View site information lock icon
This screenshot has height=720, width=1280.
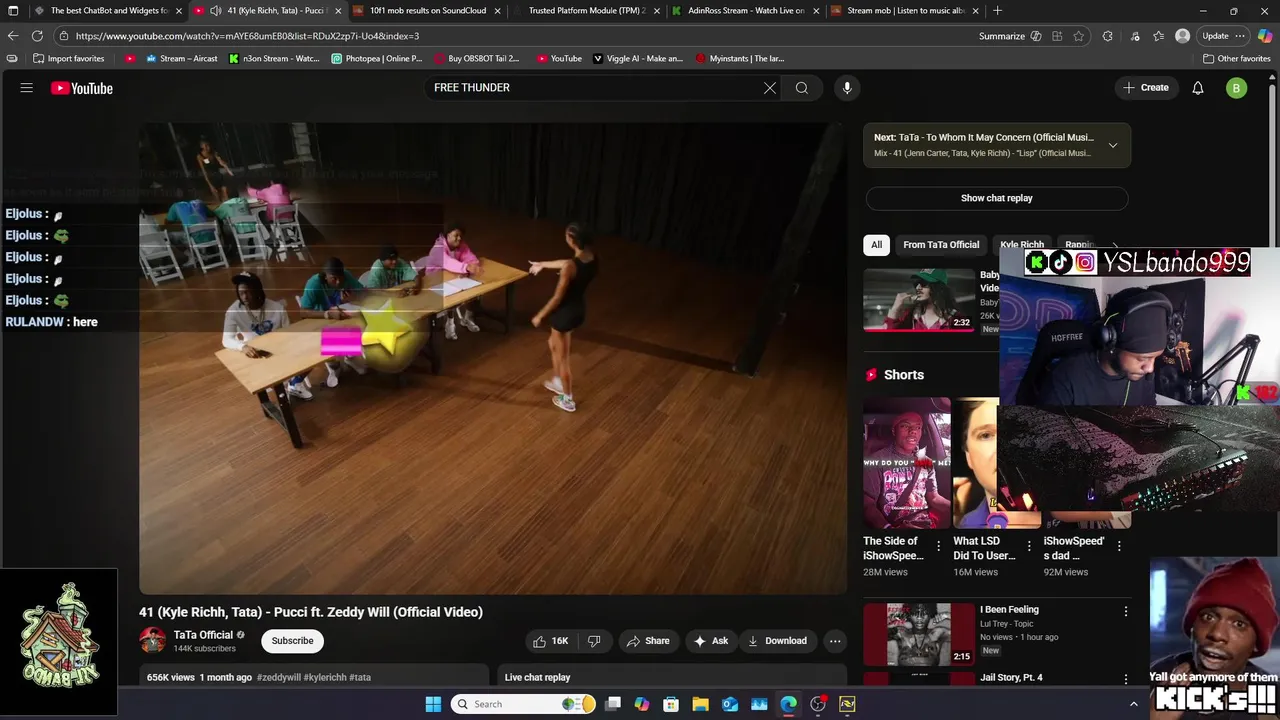(64, 36)
